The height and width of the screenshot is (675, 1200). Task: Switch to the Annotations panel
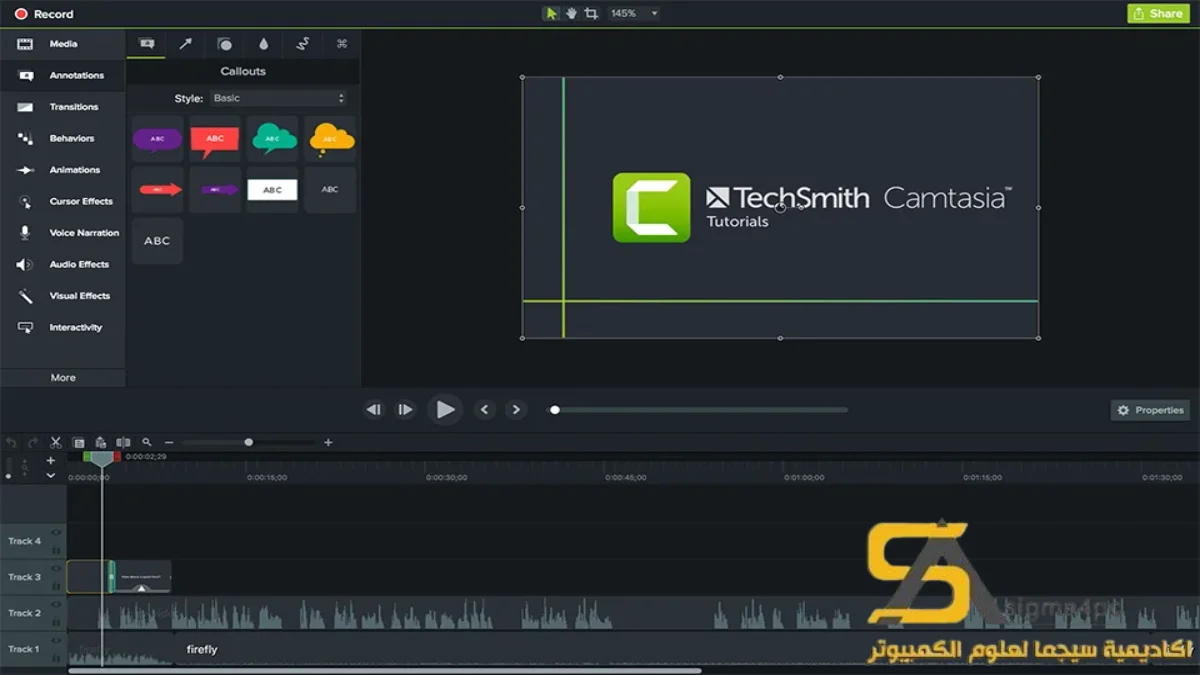click(x=62, y=75)
